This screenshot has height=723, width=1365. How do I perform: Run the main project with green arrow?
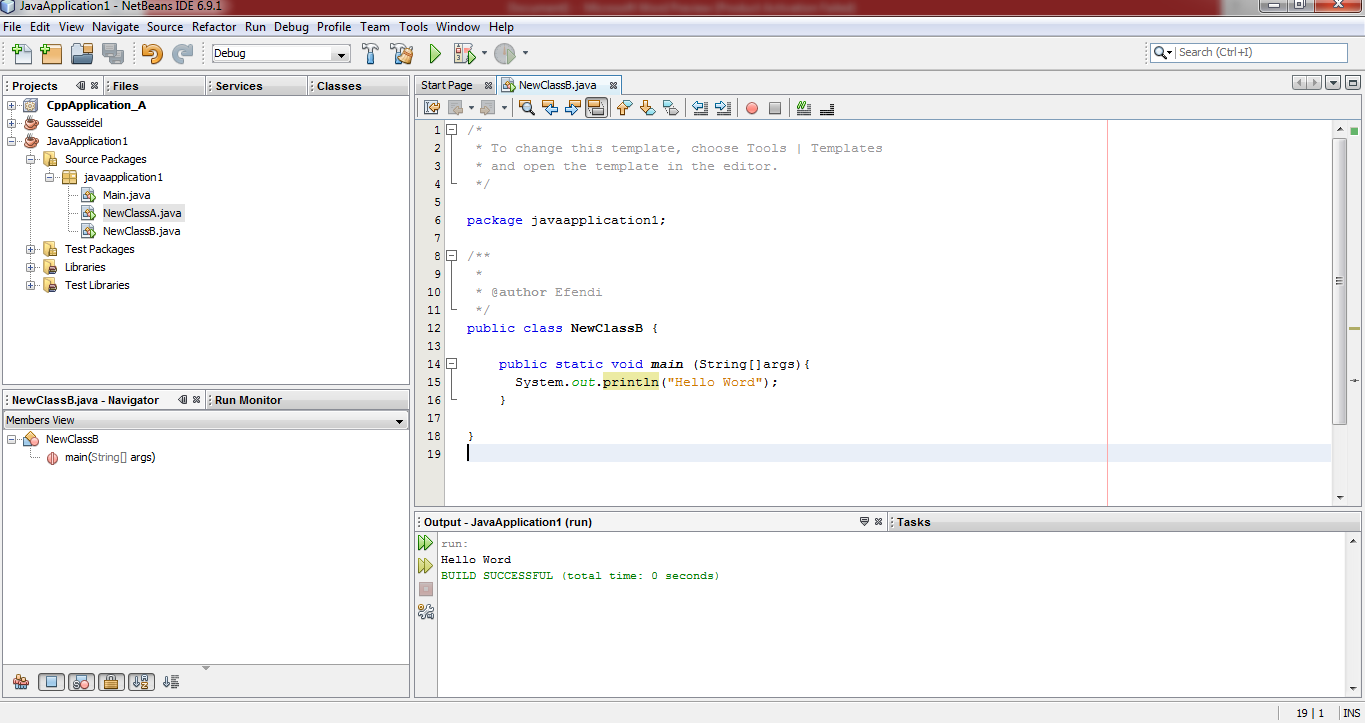[435, 54]
